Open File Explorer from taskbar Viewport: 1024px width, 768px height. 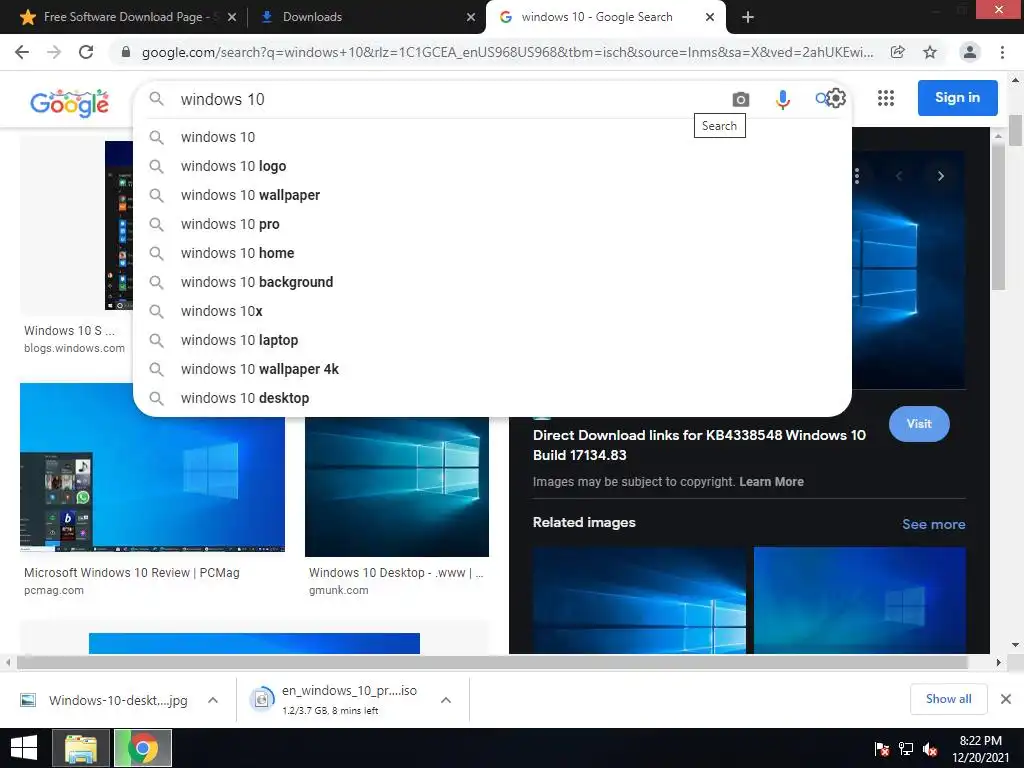point(81,748)
